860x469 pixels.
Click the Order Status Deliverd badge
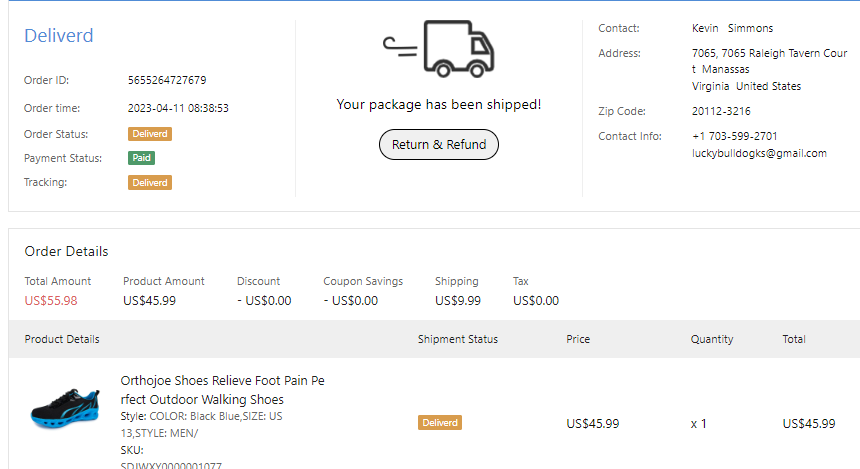point(150,134)
